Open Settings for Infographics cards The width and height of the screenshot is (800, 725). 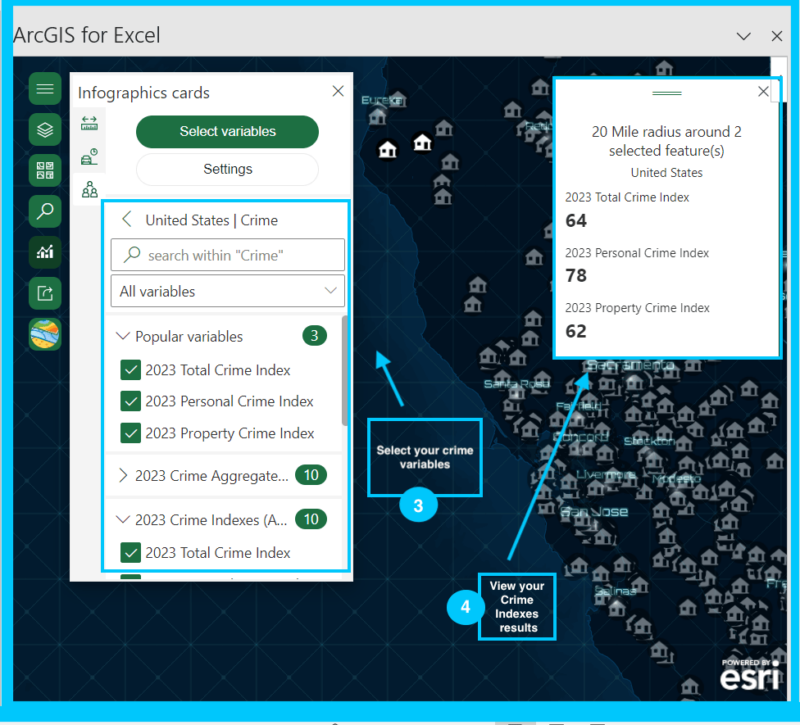pos(227,169)
